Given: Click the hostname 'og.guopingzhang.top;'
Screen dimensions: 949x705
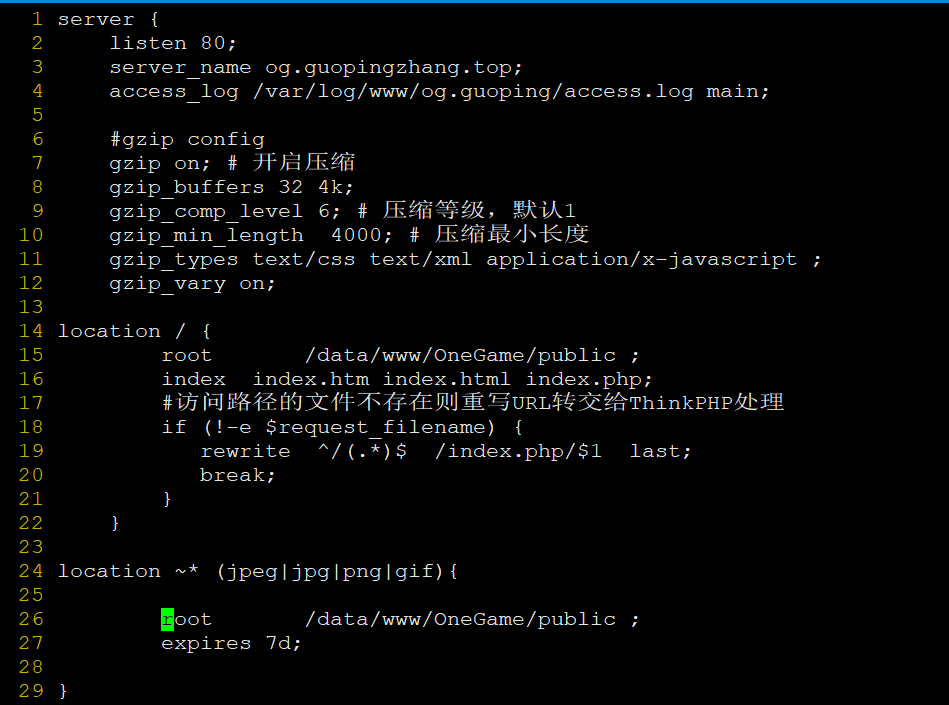Looking at the screenshot, I should tap(394, 67).
